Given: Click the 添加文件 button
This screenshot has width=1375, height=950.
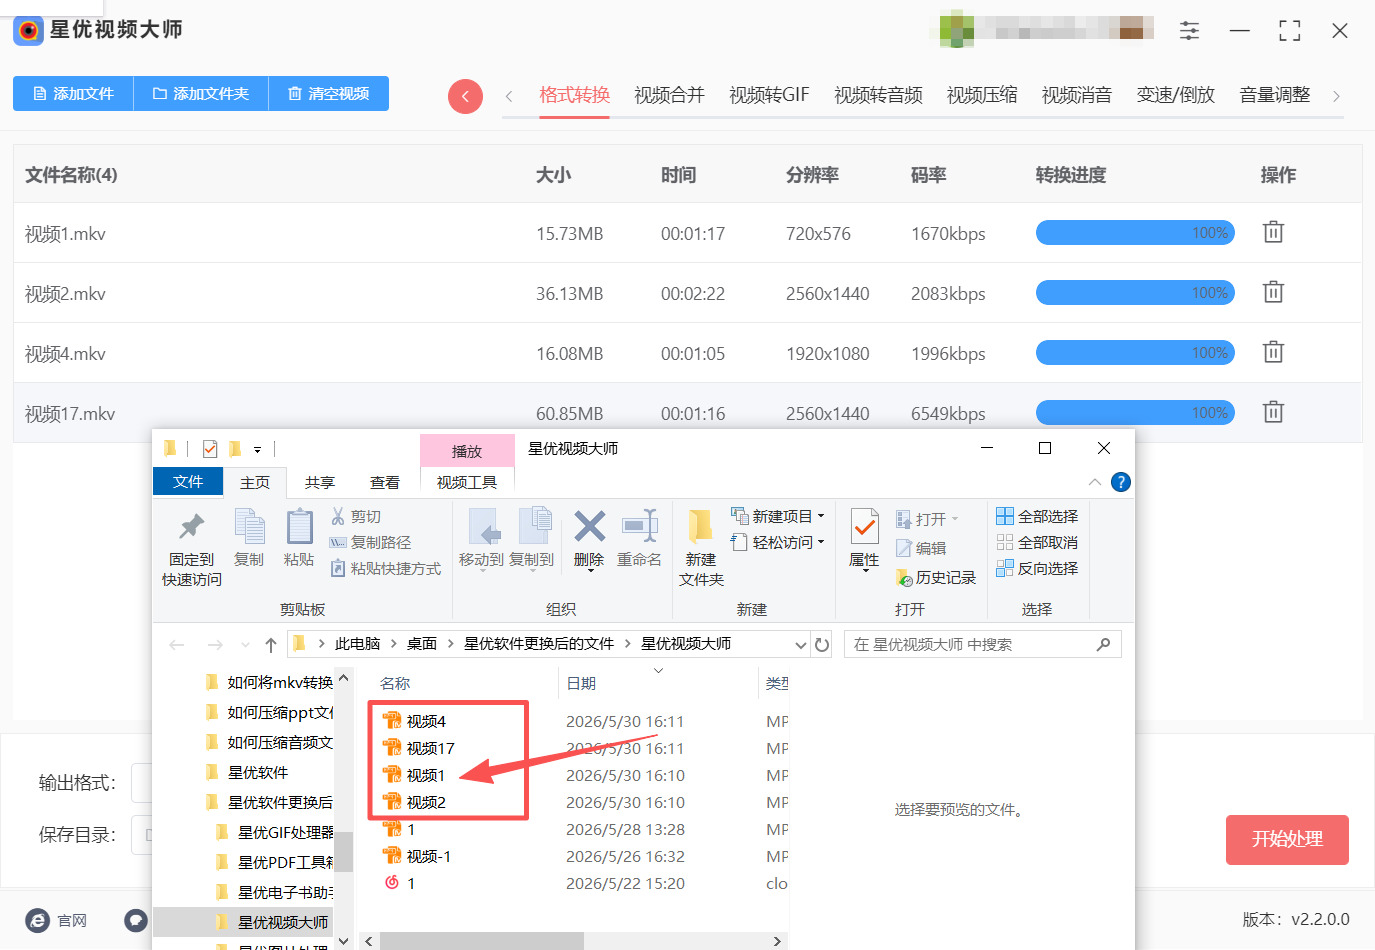Looking at the screenshot, I should click(x=73, y=93).
